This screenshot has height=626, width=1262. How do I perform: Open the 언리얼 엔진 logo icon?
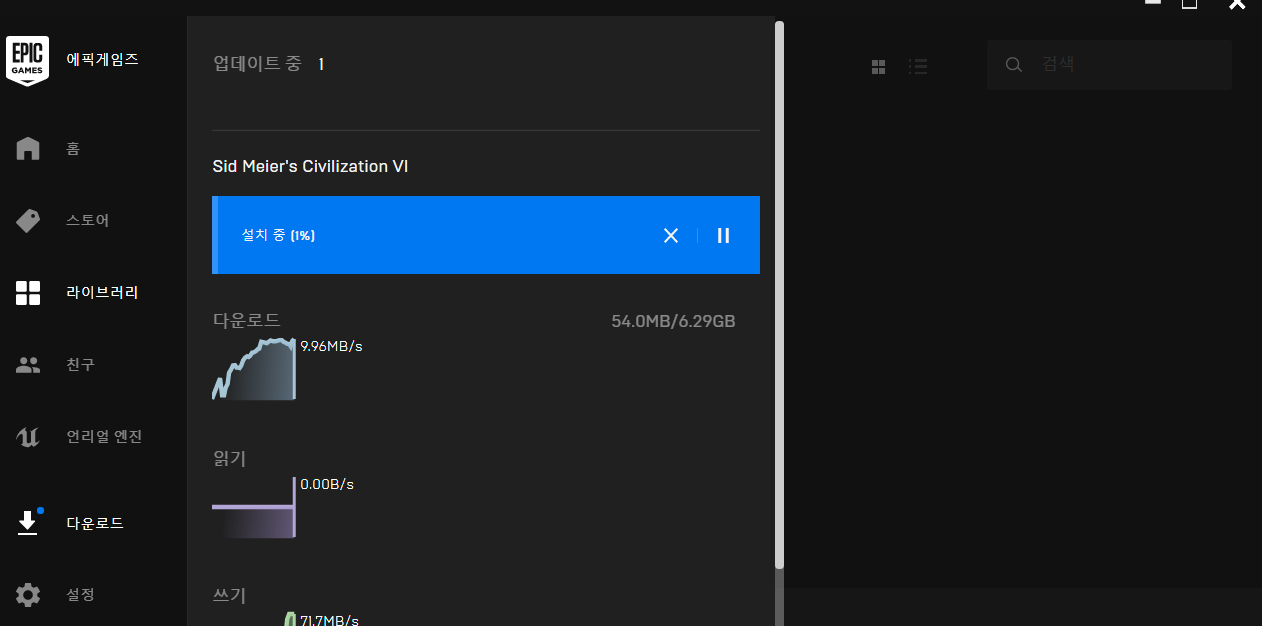(x=28, y=437)
